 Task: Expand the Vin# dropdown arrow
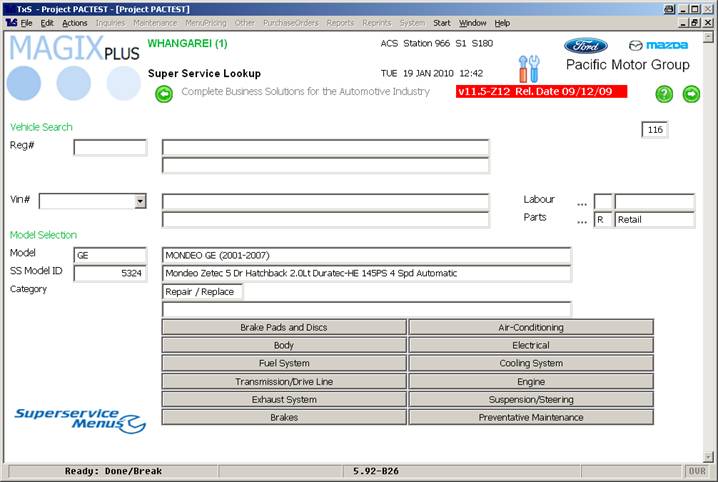point(140,201)
